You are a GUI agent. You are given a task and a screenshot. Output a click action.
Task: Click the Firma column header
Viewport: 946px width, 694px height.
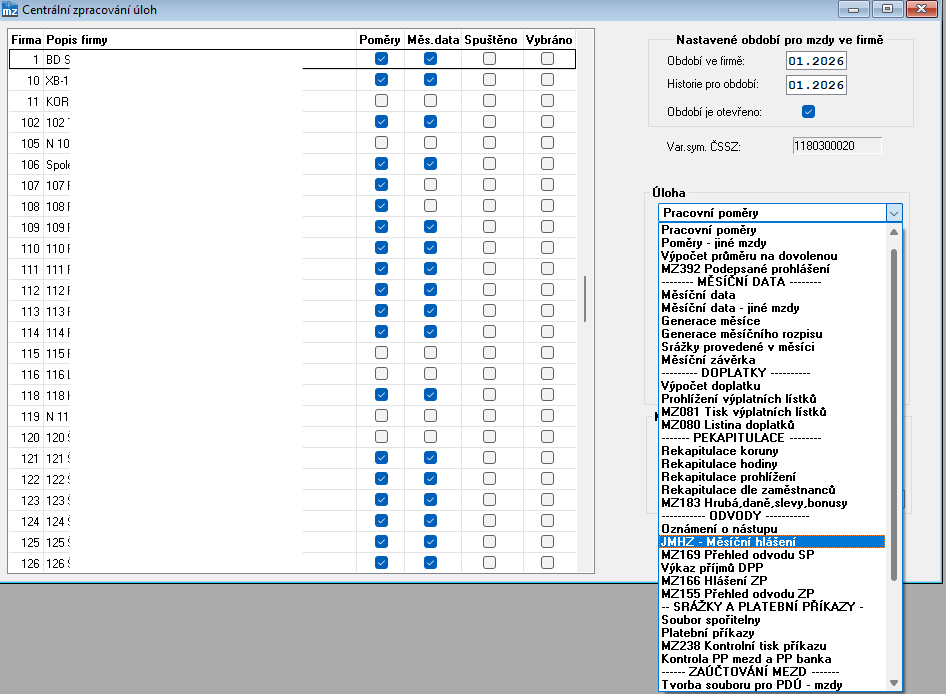tap(26, 40)
